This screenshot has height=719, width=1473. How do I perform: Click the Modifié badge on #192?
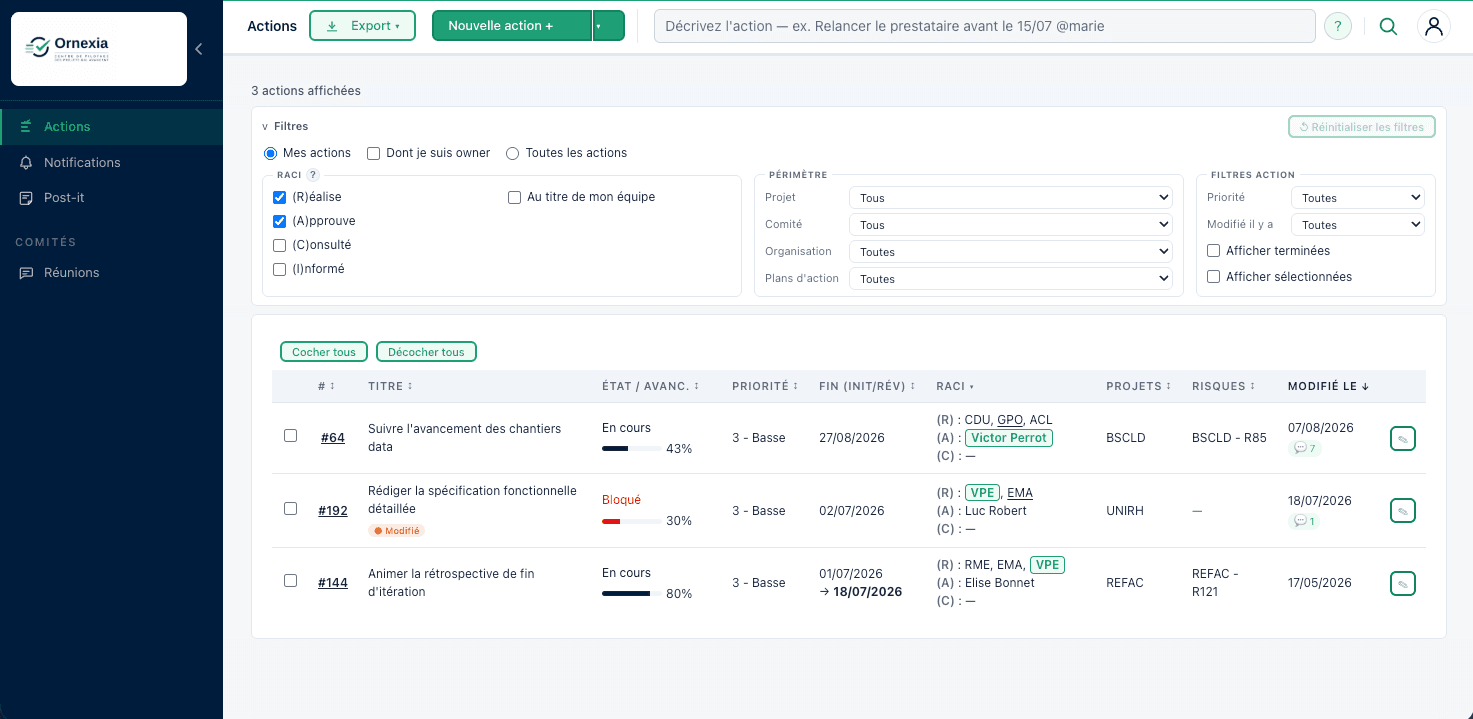tap(396, 531)
